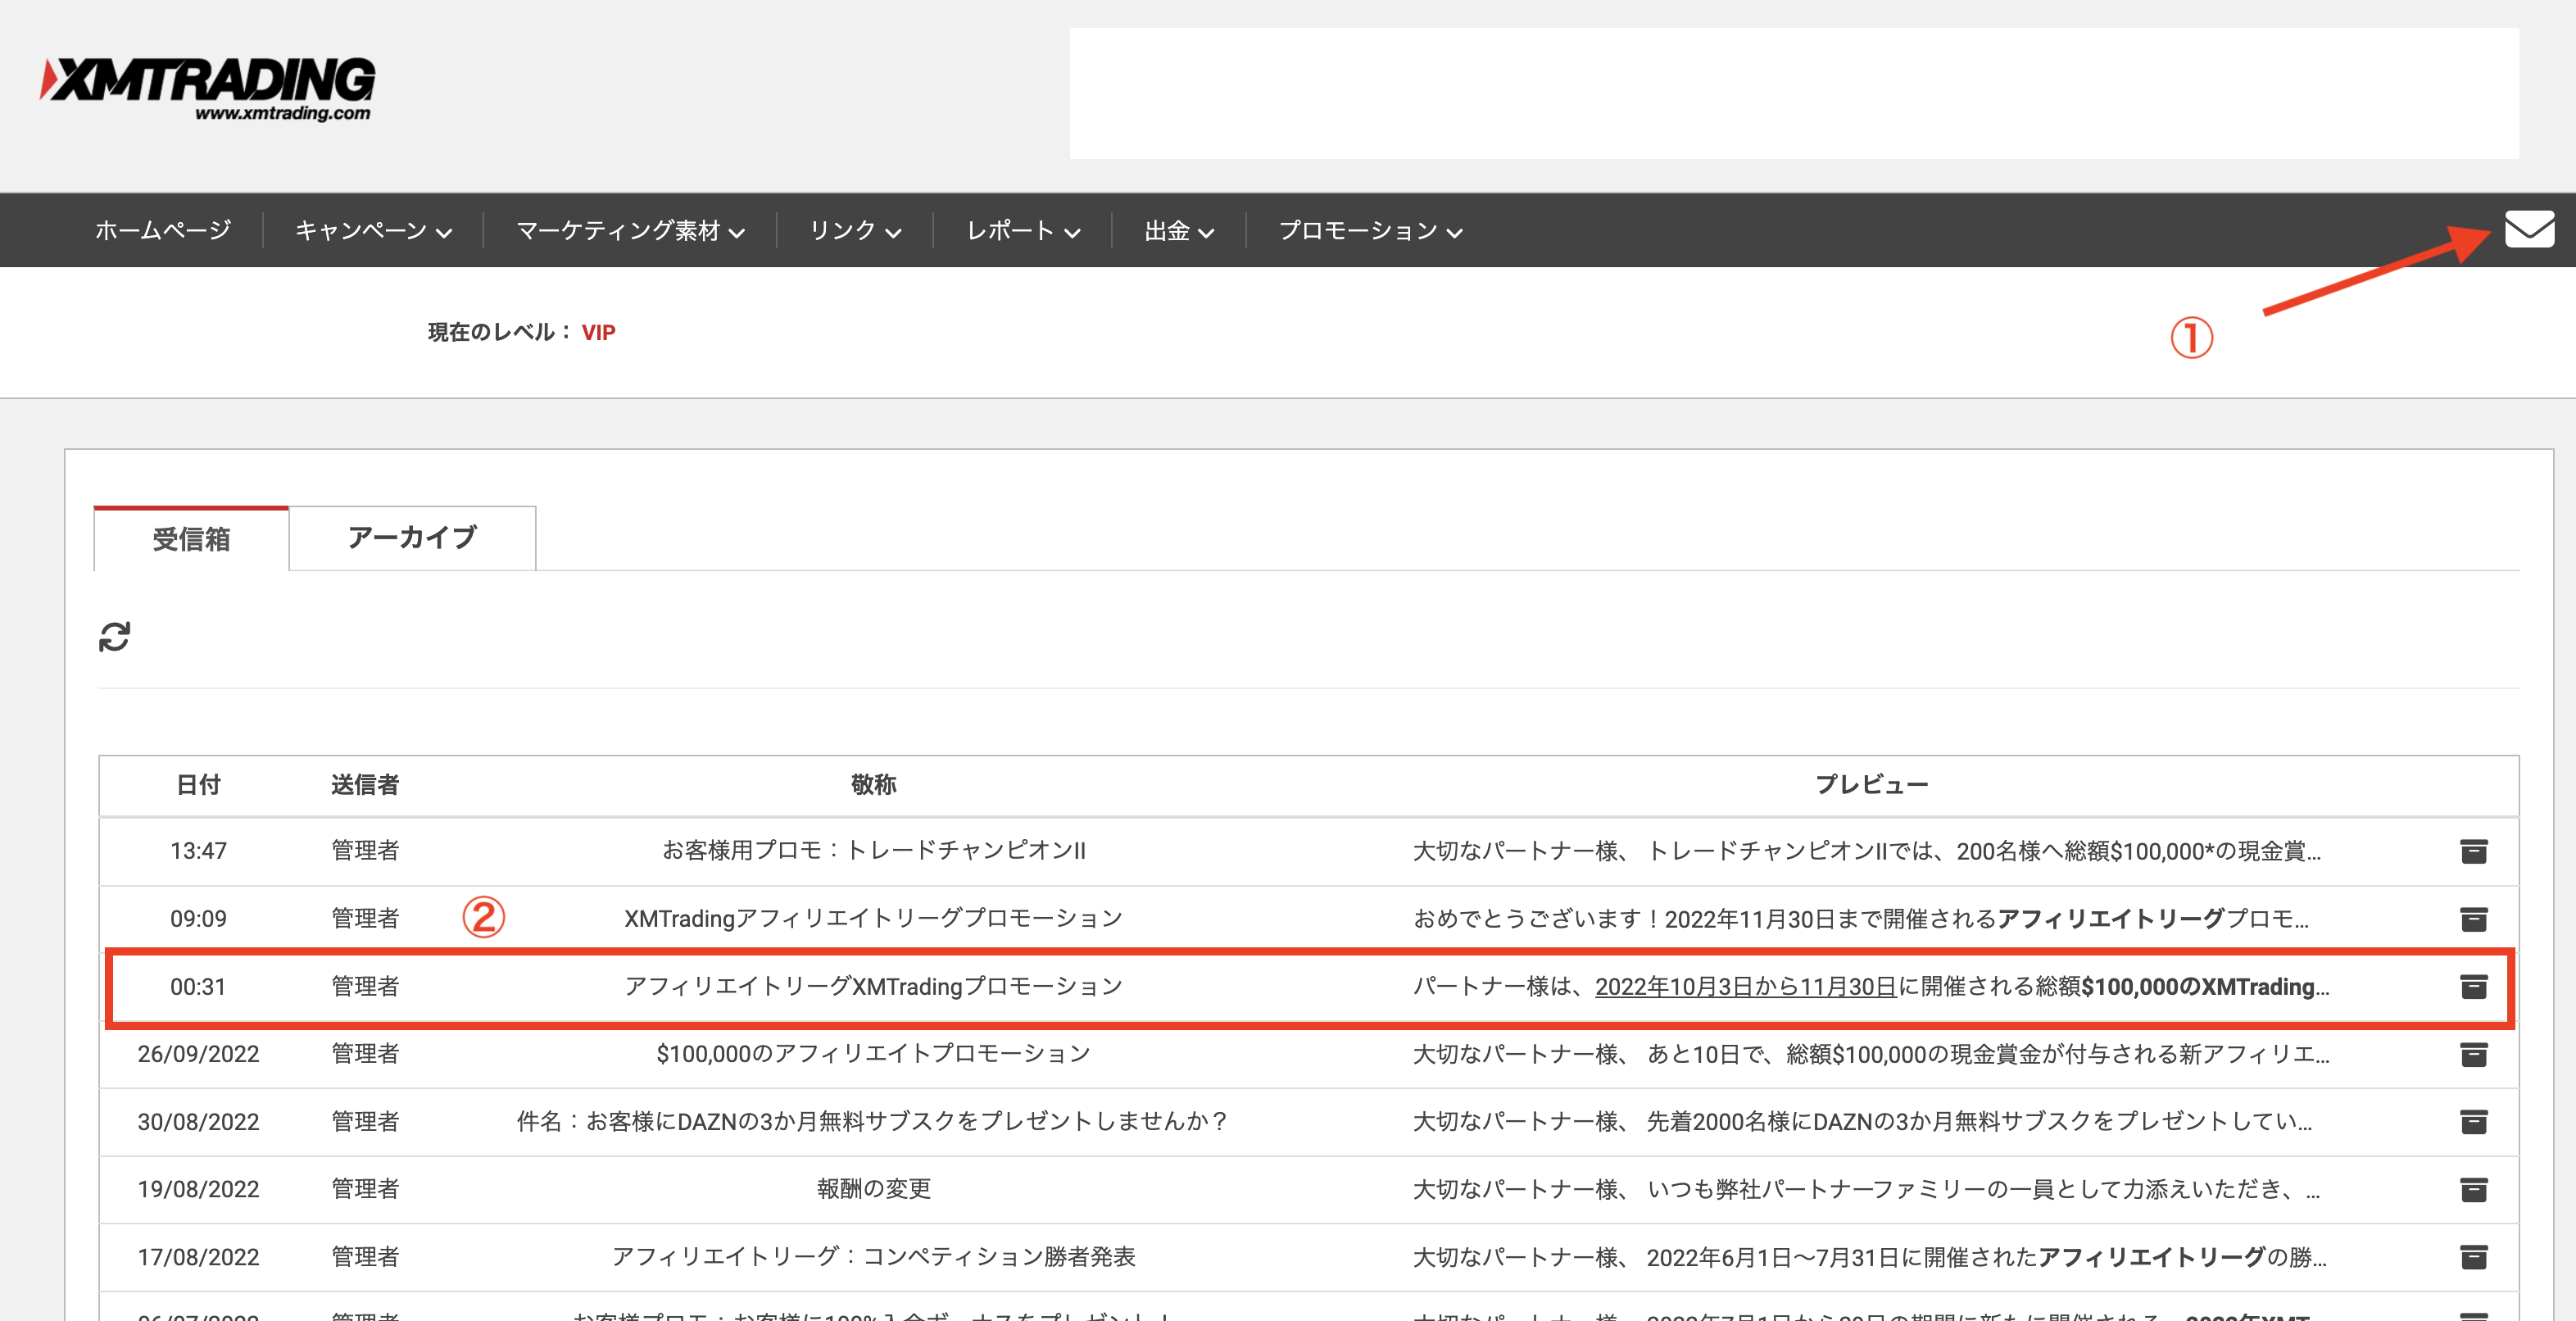
Task: Click preview mentioning 先着2000名様にDAZN
Action: coord(1862,1122)
